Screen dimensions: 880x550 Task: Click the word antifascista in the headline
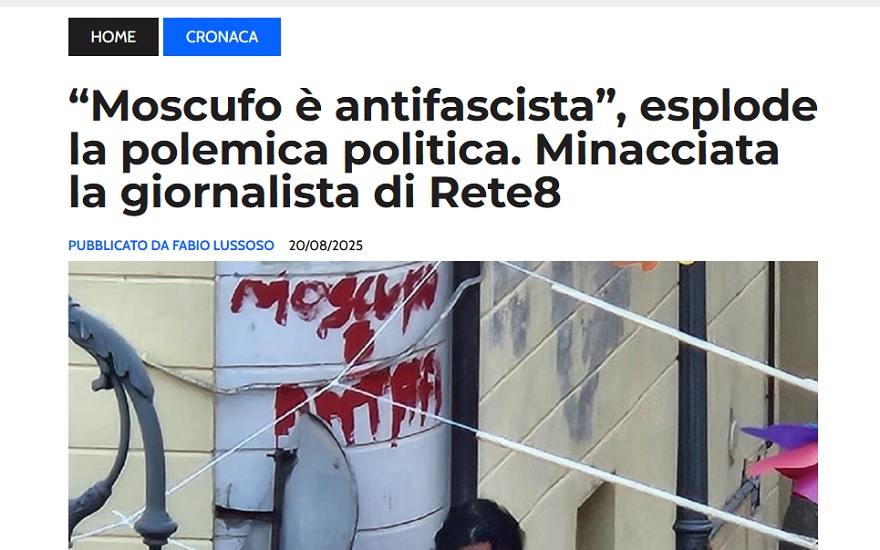click(465, 106)
